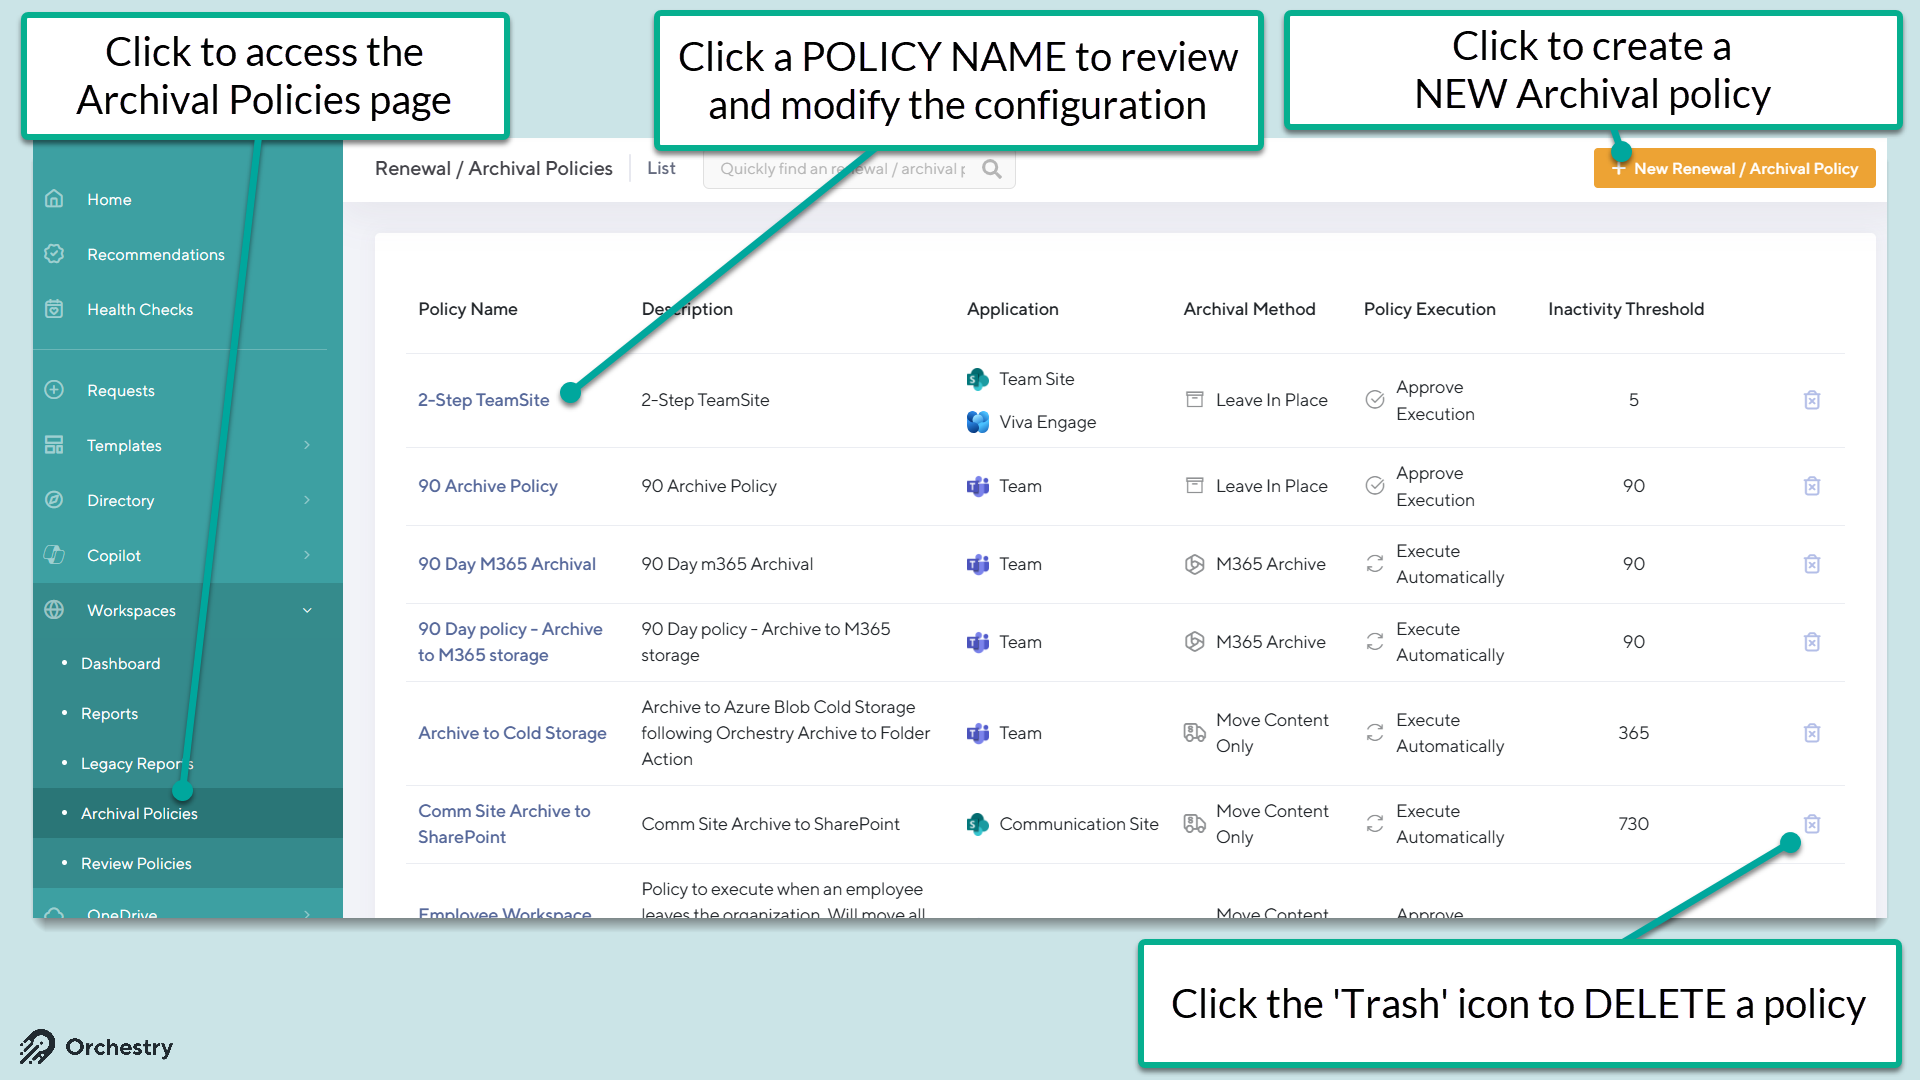This screenshot has height=1080, width=1920.
Task: Click the search magnifier icon
Action: pyautogui.click(x=991, y=169)
